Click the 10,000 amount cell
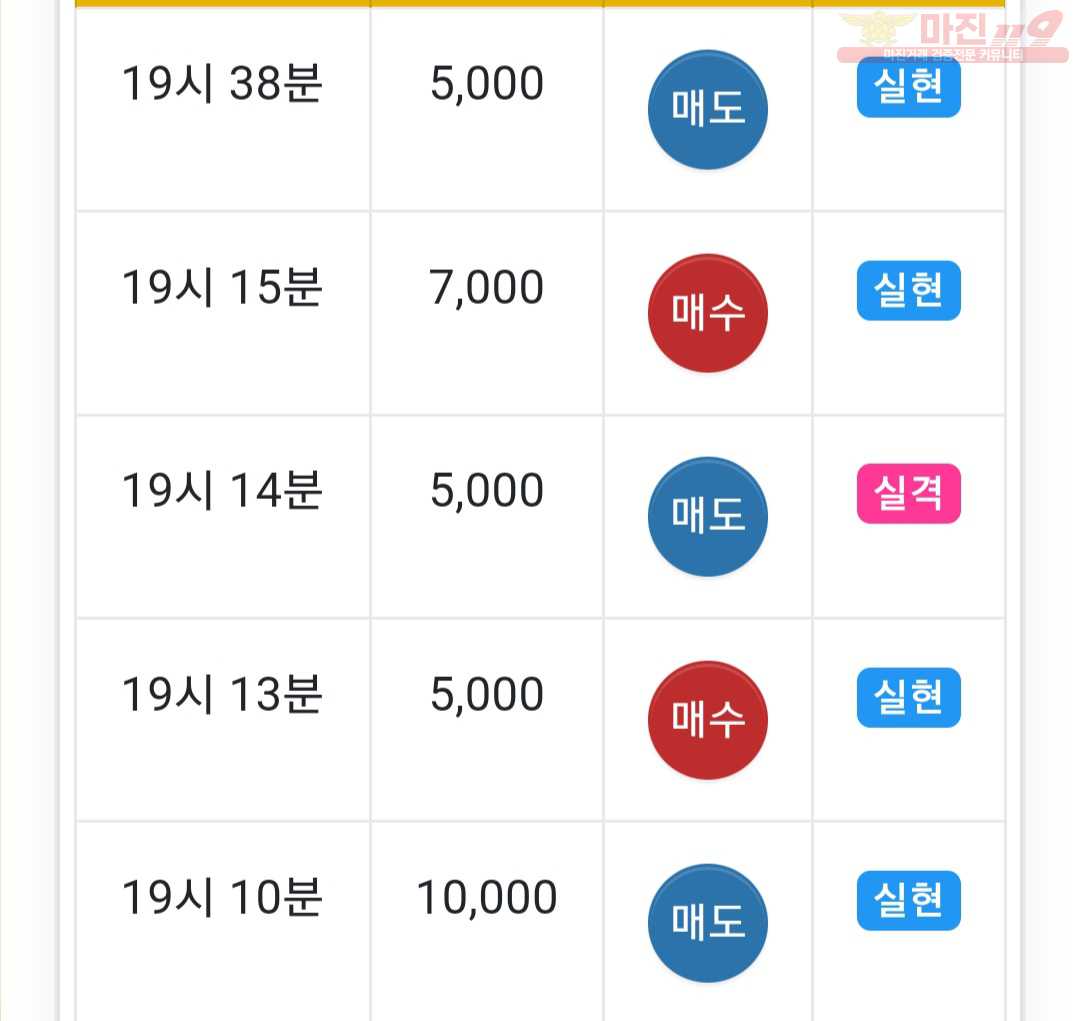Screen dimensions: 1080x1021 point(486,898)
